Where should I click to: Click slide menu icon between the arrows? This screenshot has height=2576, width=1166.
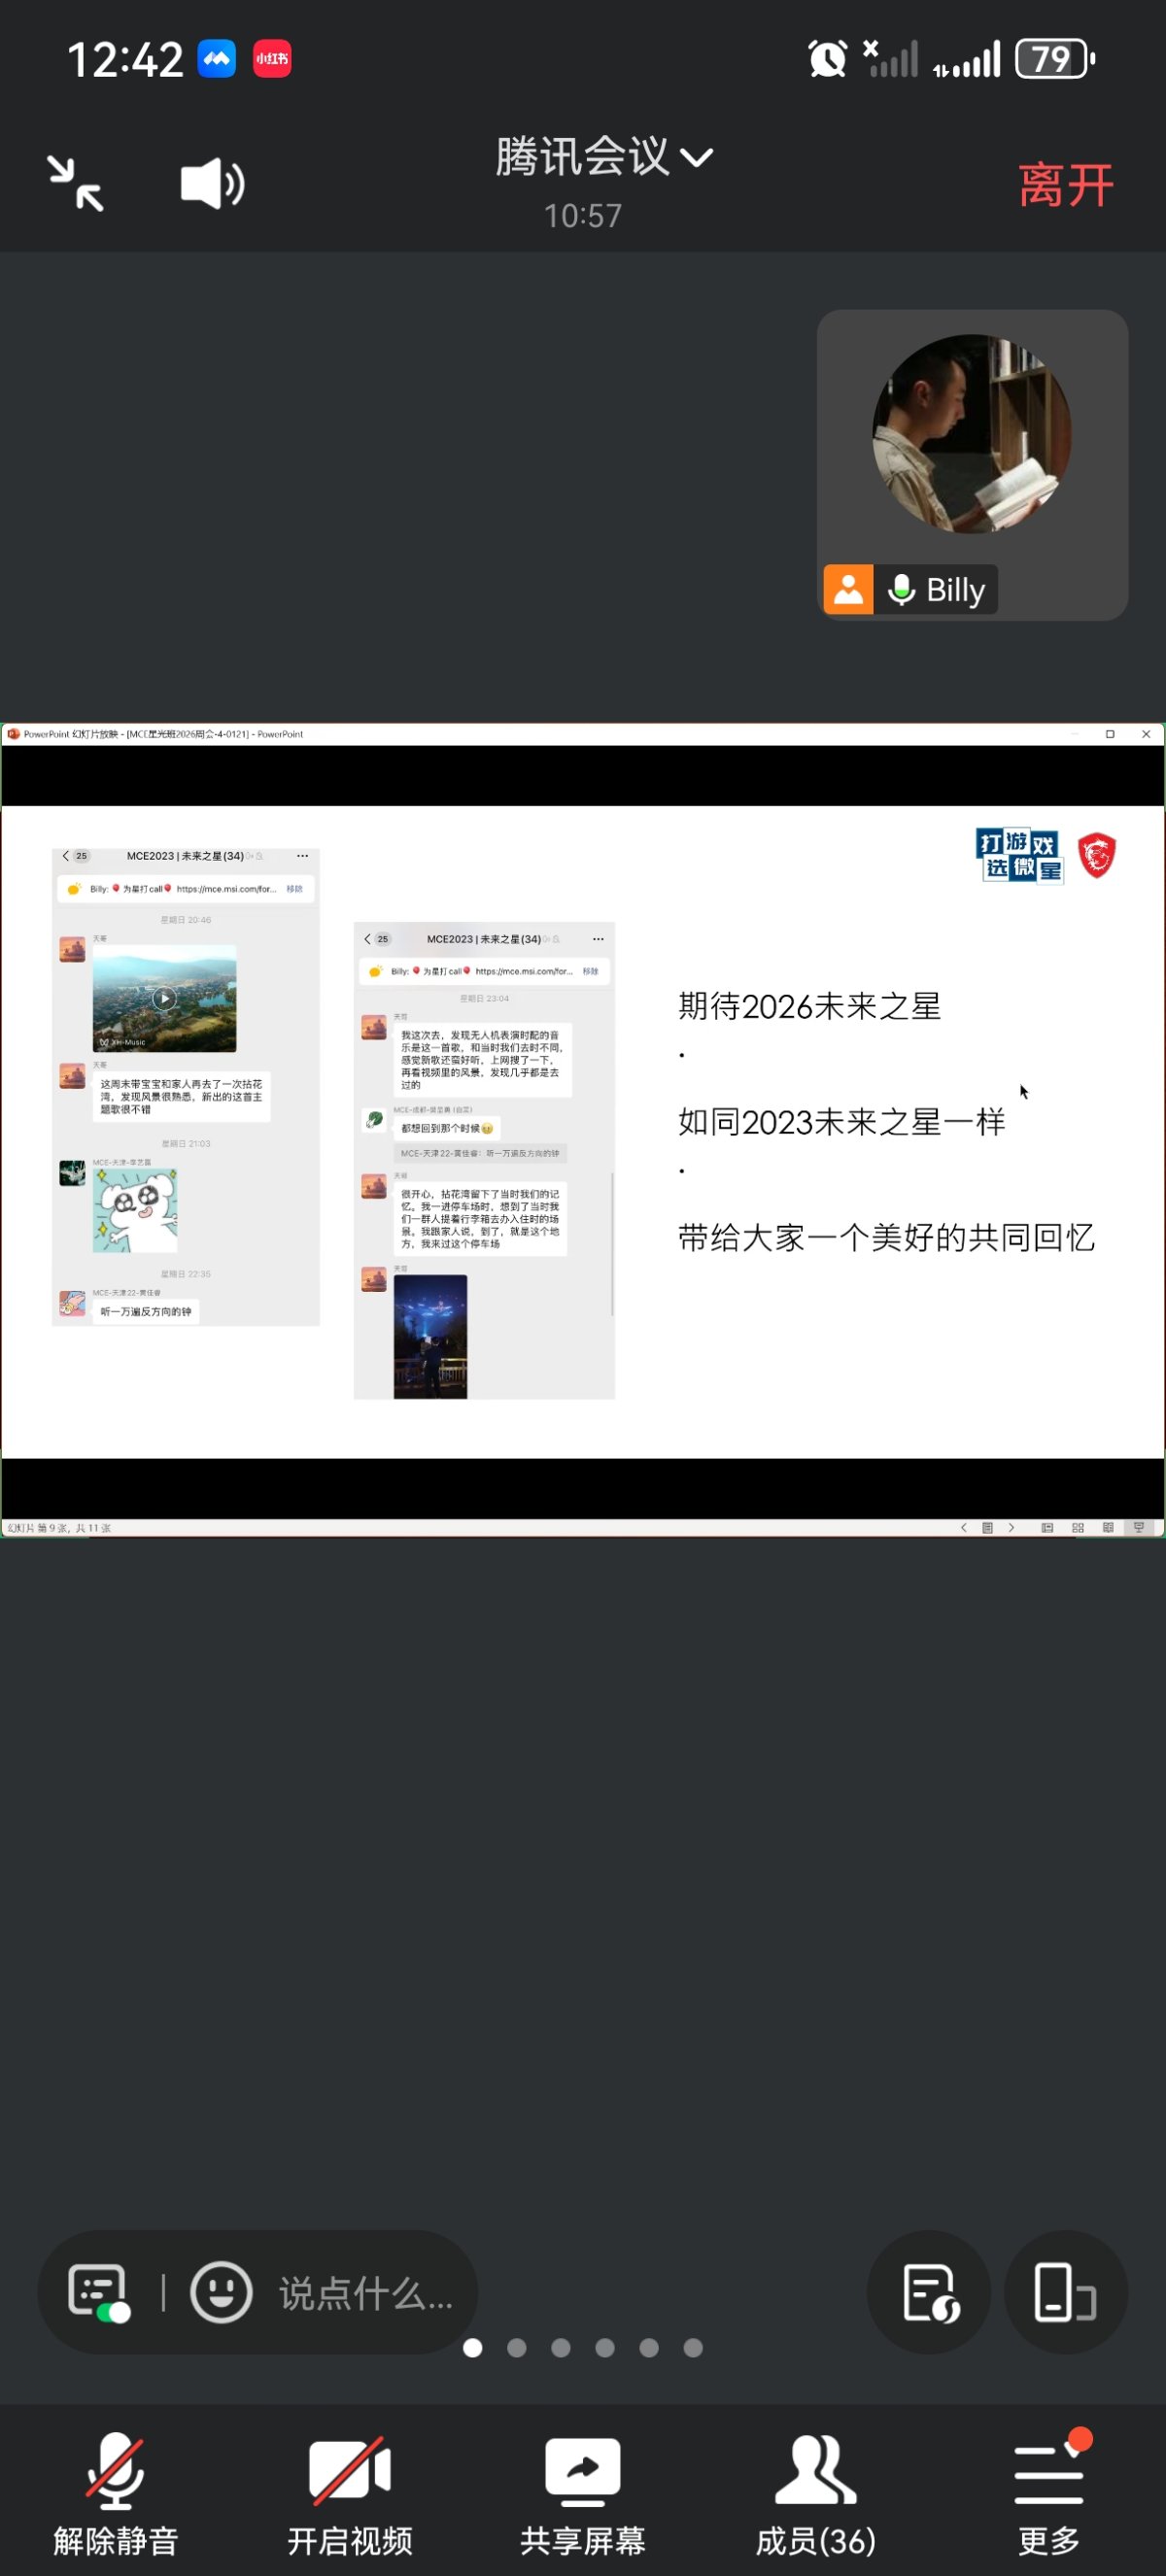click(x=987, y=1527)
